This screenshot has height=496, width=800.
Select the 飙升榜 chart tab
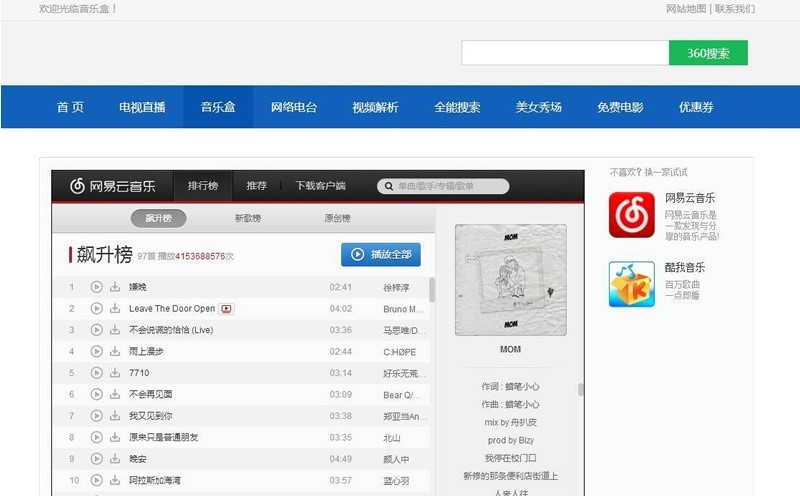[158, 218]
